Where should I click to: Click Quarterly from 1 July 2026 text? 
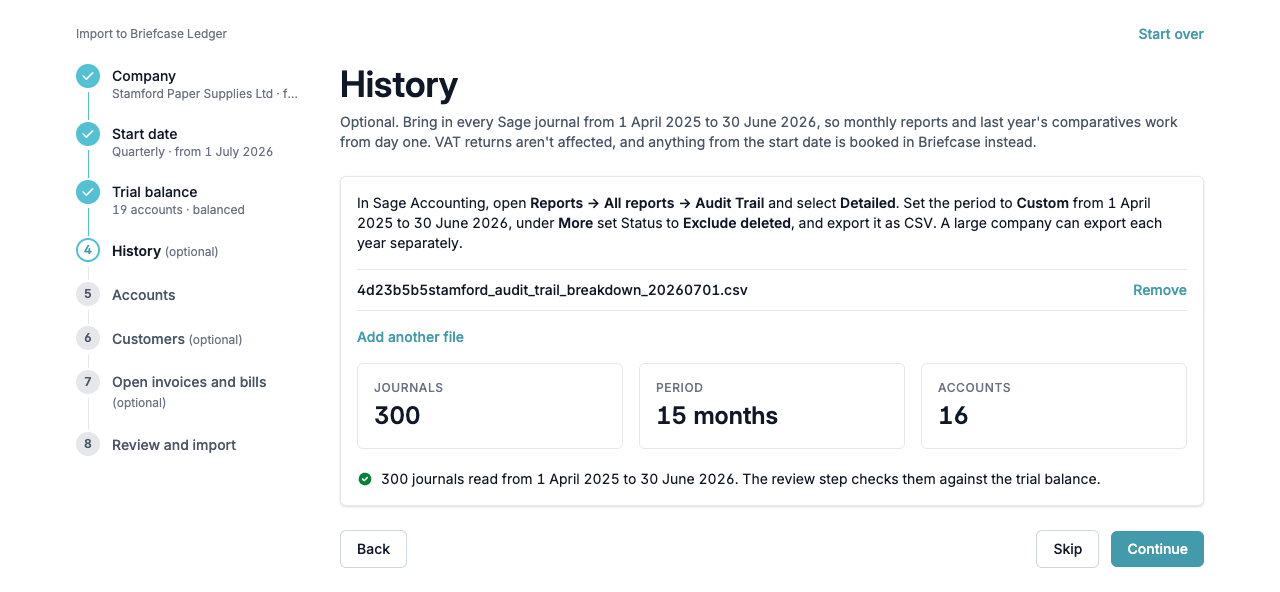pyautogui.click(x=192, y=152)
